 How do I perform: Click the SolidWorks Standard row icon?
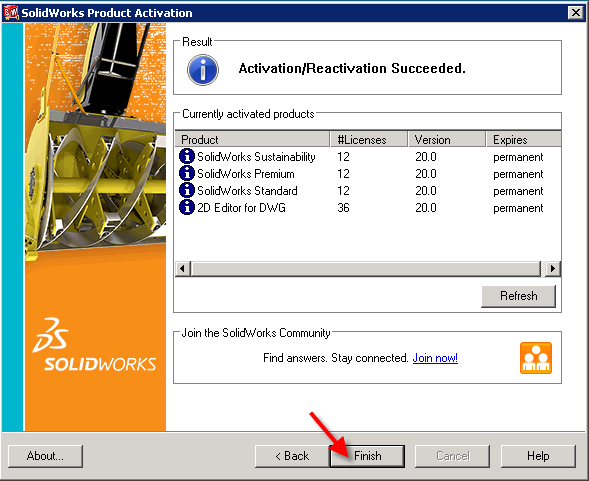187,190
